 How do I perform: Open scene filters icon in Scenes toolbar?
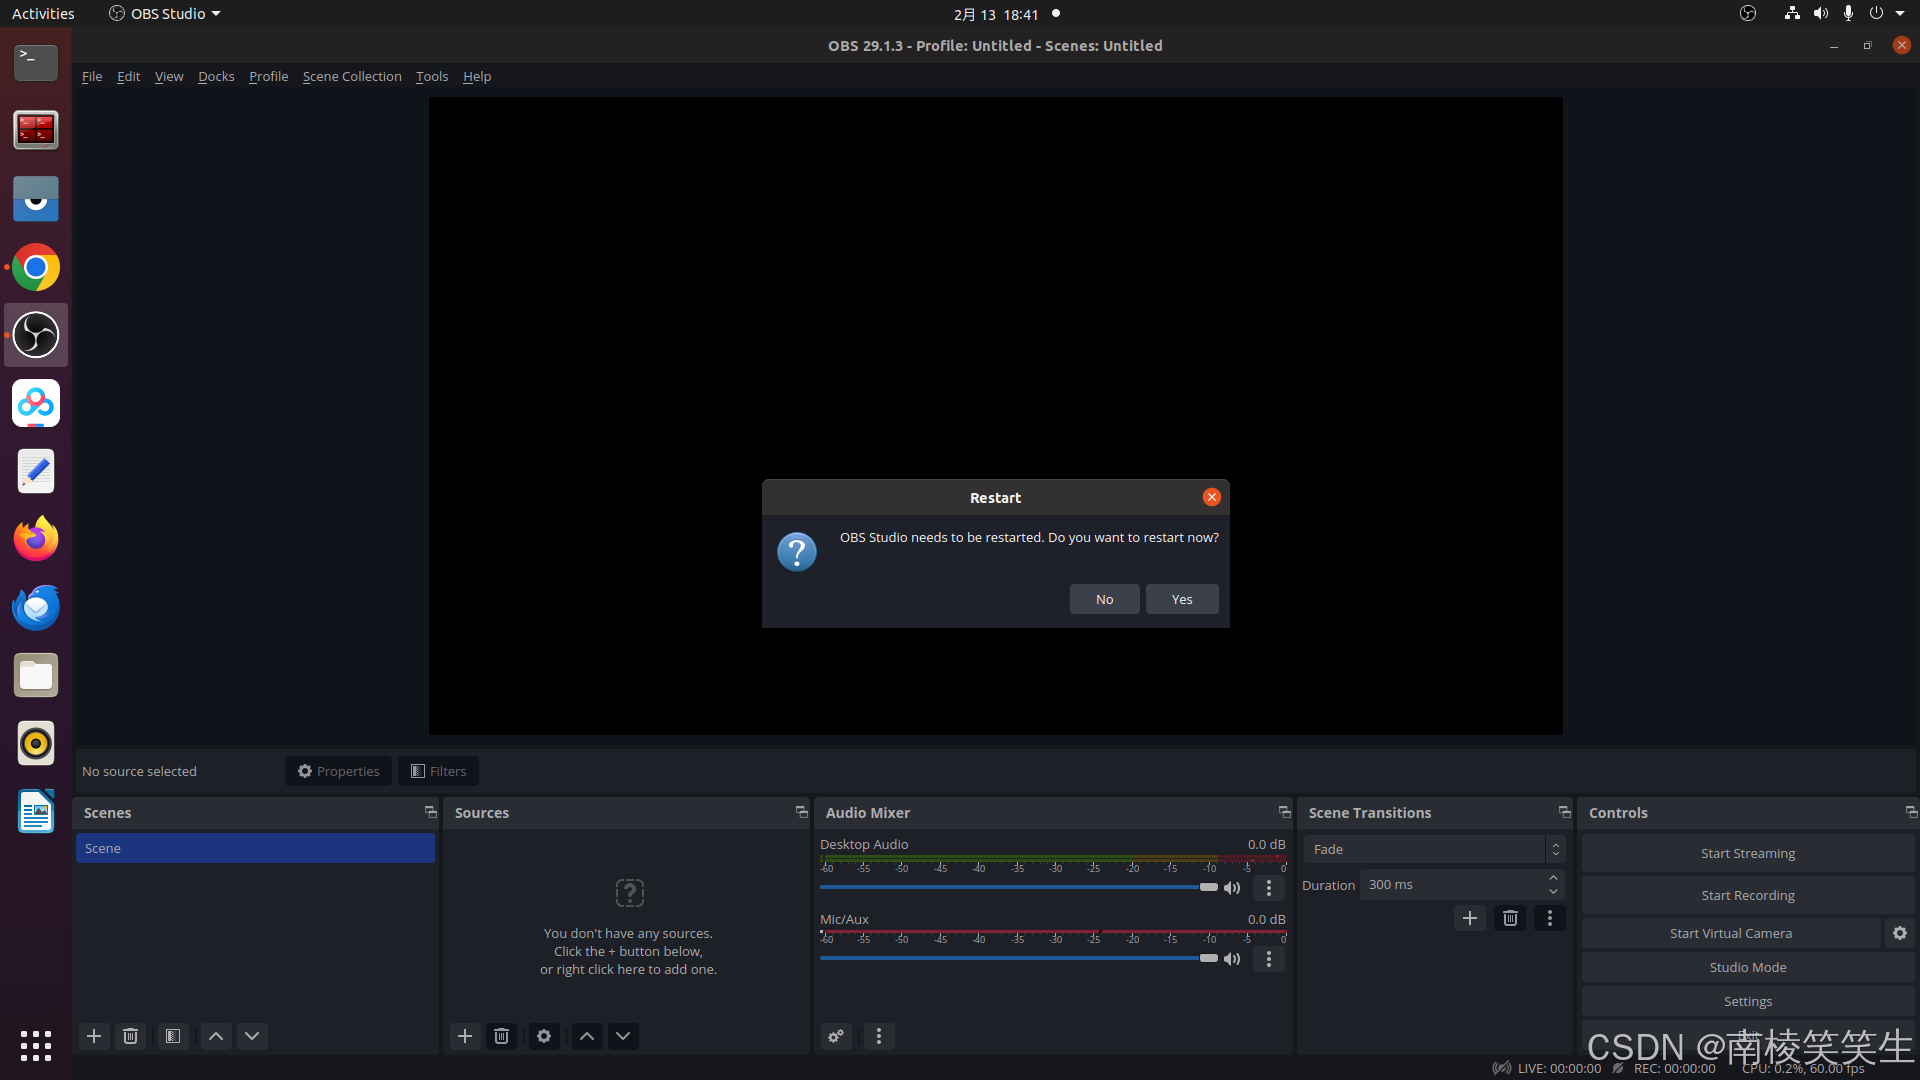173,1036
